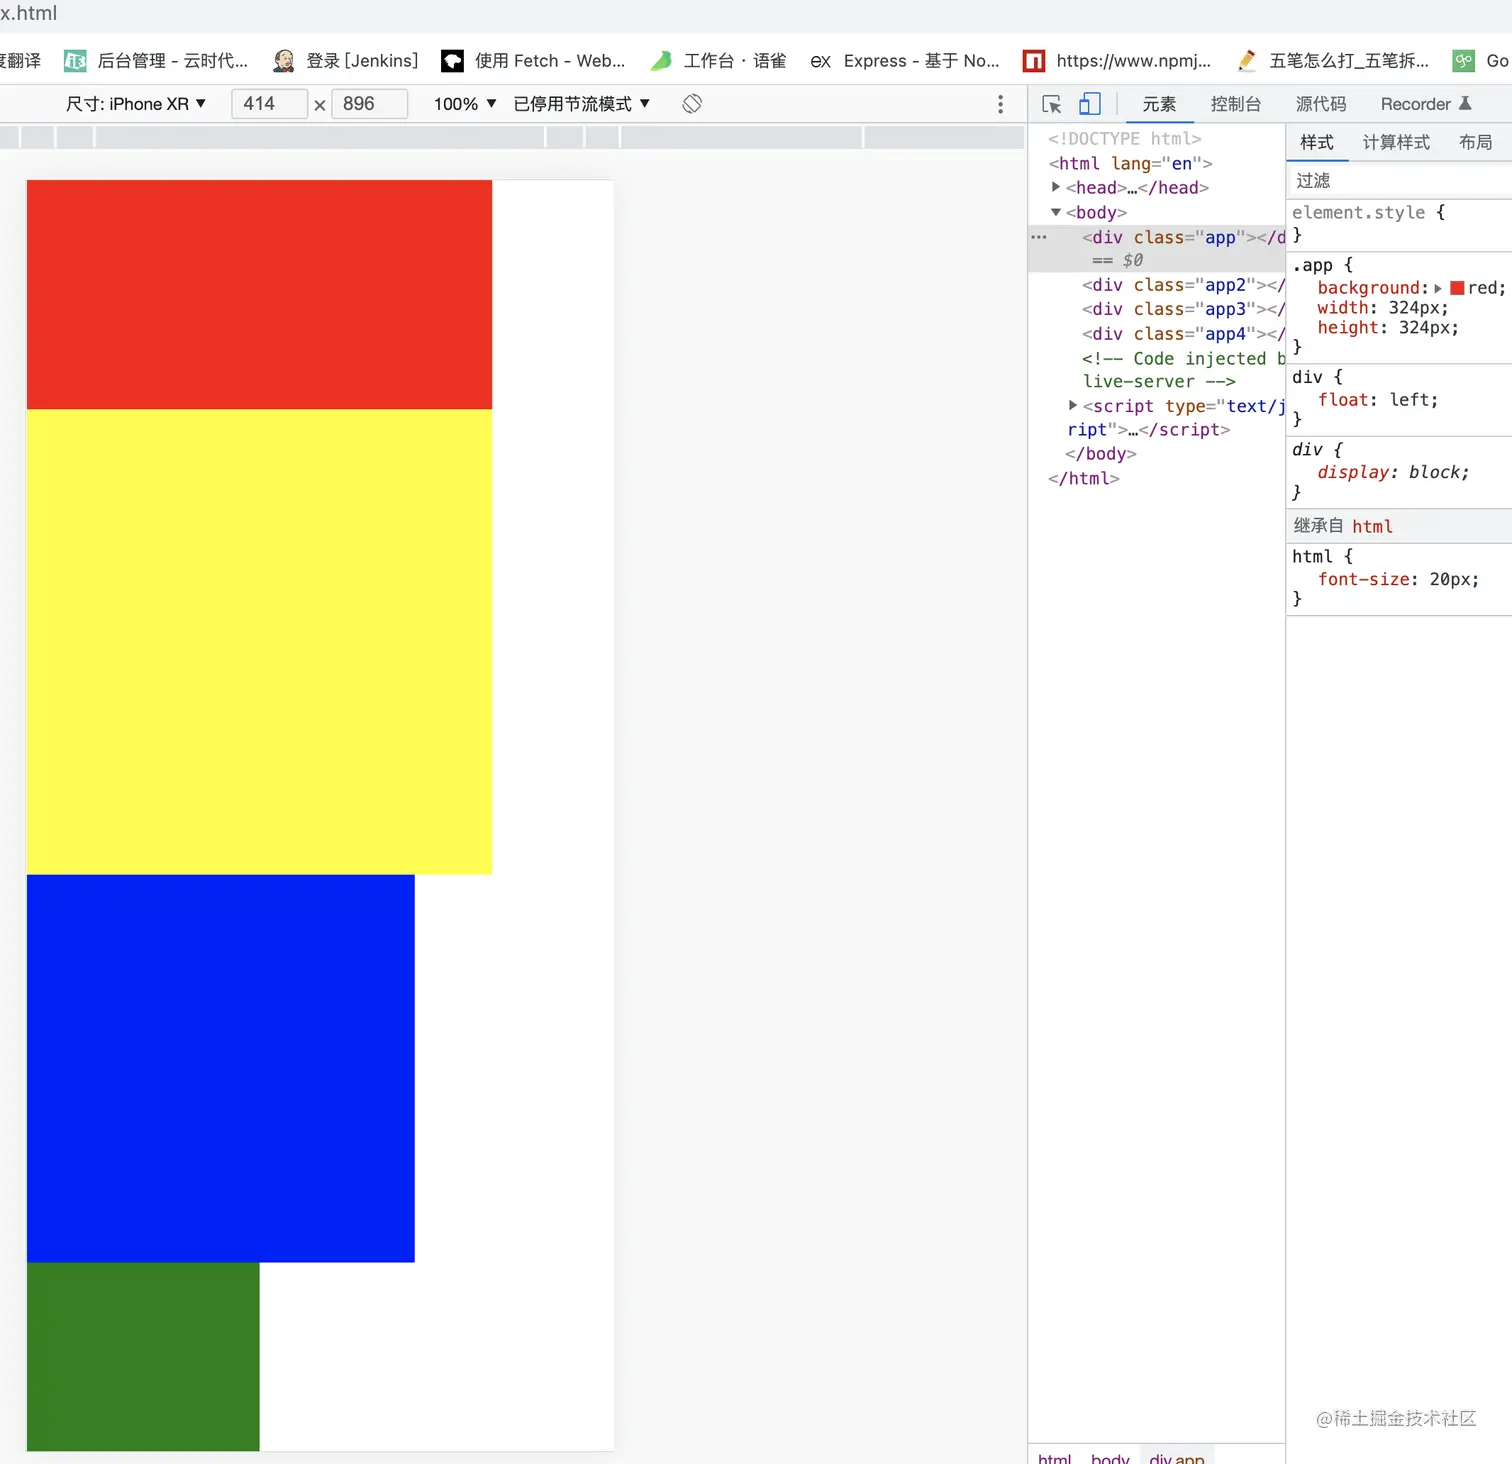
Task: Open the 后台管理 bookmark
Action: point(156,61)
